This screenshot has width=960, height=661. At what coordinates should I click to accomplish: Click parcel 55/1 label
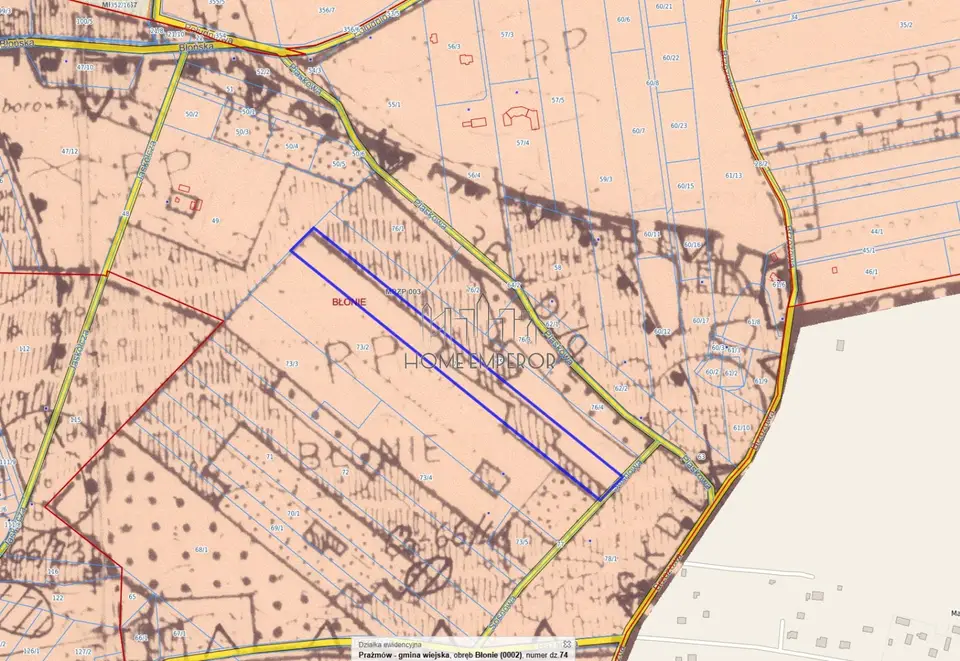pos(394,105)
